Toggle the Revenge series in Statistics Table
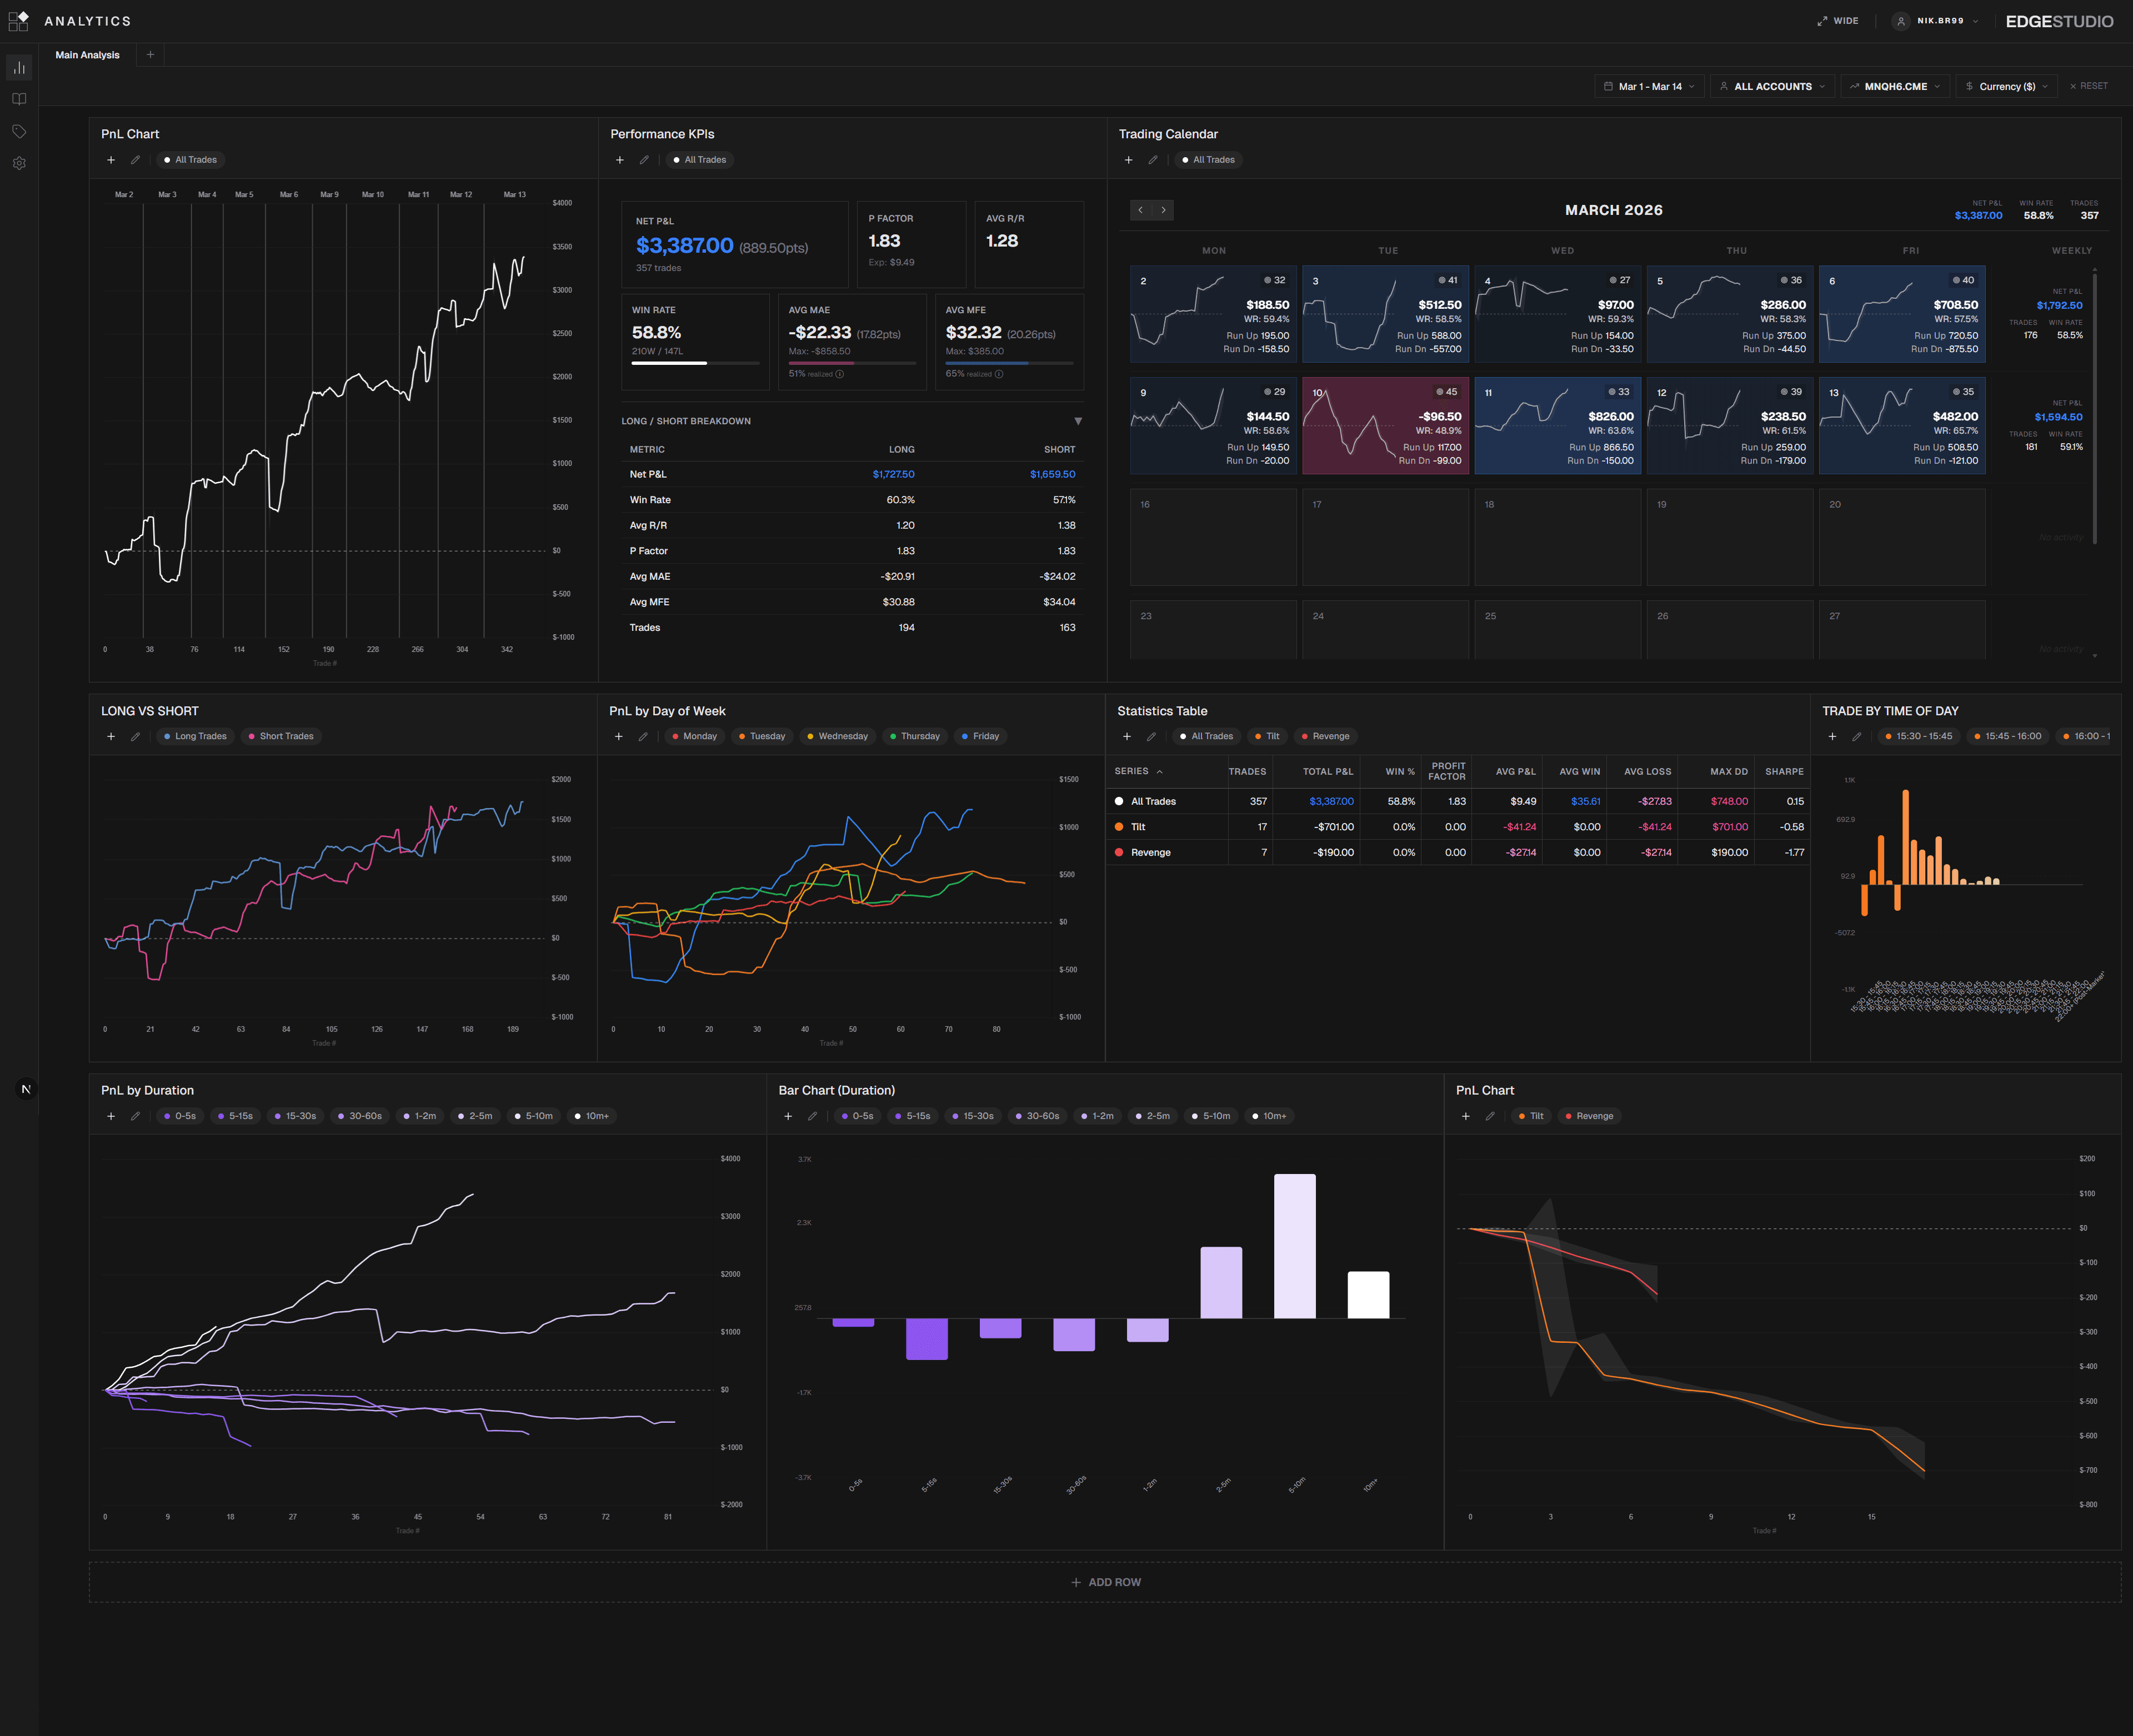Image resolution: width=2133 pixels, height=1736 pixels. click(x=1324, y=736)
